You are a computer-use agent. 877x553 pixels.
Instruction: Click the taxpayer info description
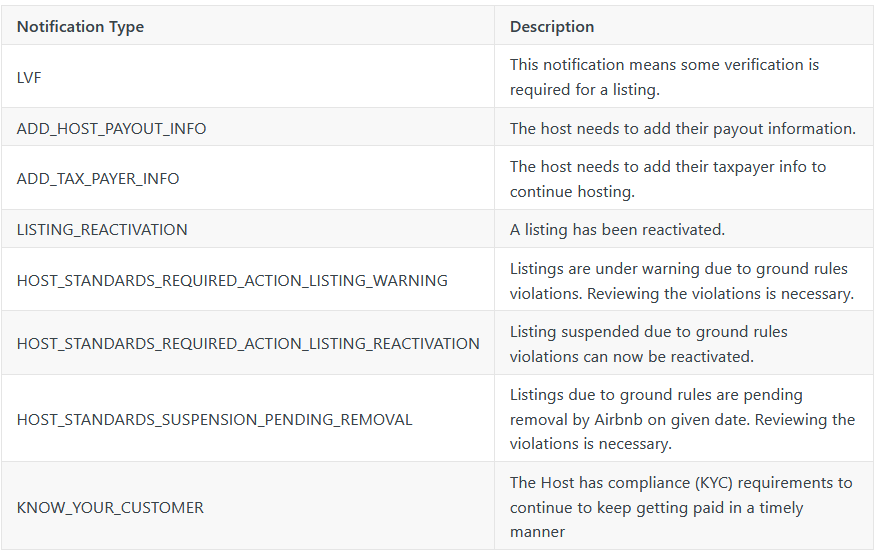(x=668, y=179)
